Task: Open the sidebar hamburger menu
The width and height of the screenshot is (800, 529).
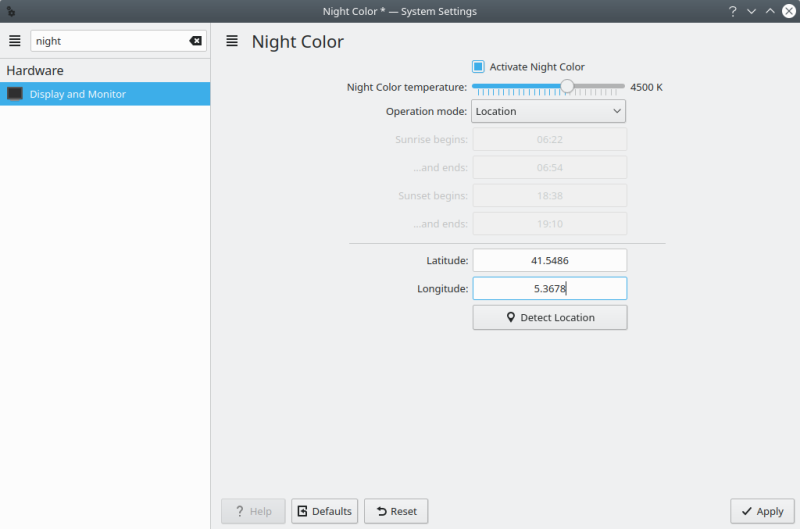Action: point(15,41)
